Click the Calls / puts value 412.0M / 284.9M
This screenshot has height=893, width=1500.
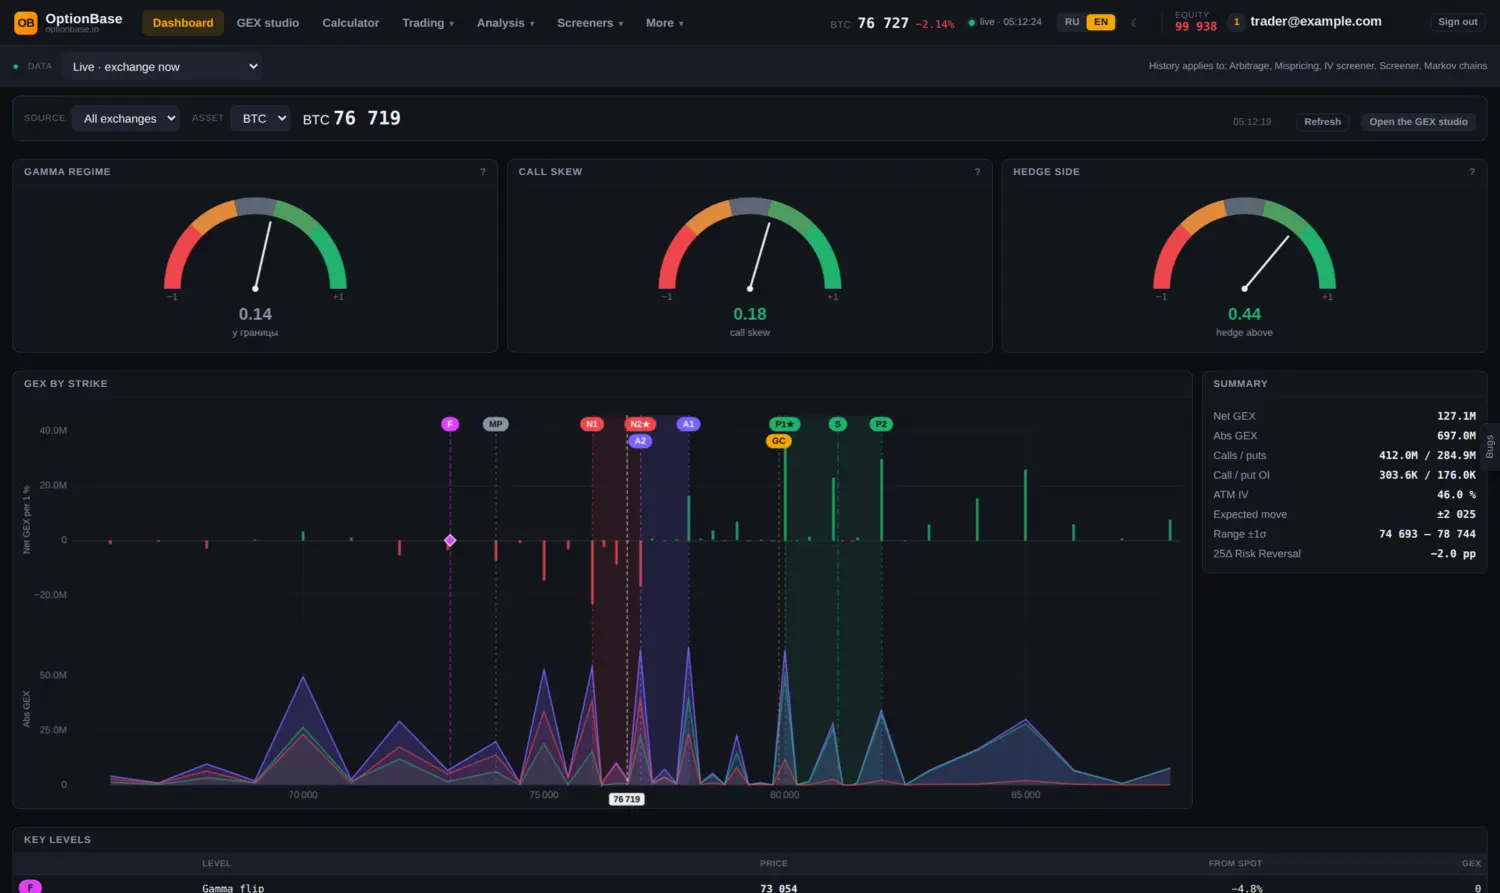tap(1427, 455)
